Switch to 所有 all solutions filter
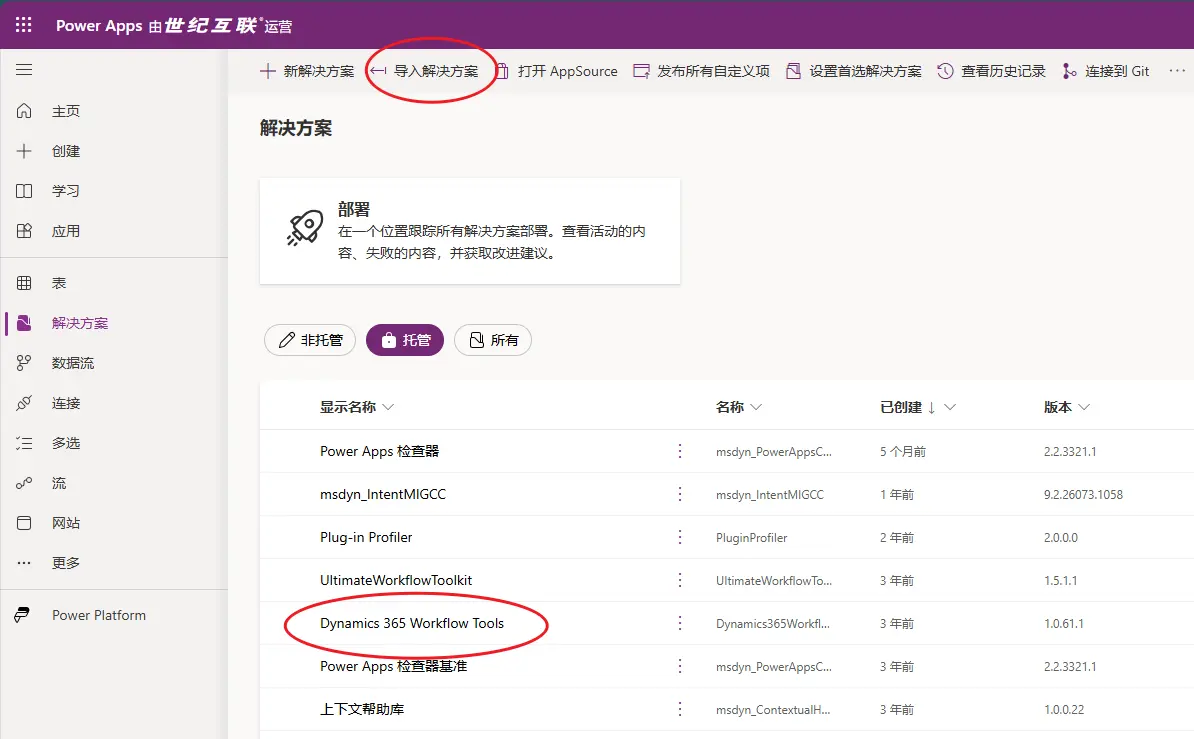Image resolution: width=1194 pixels, height=739 pixels. click(x=493, y=340)
